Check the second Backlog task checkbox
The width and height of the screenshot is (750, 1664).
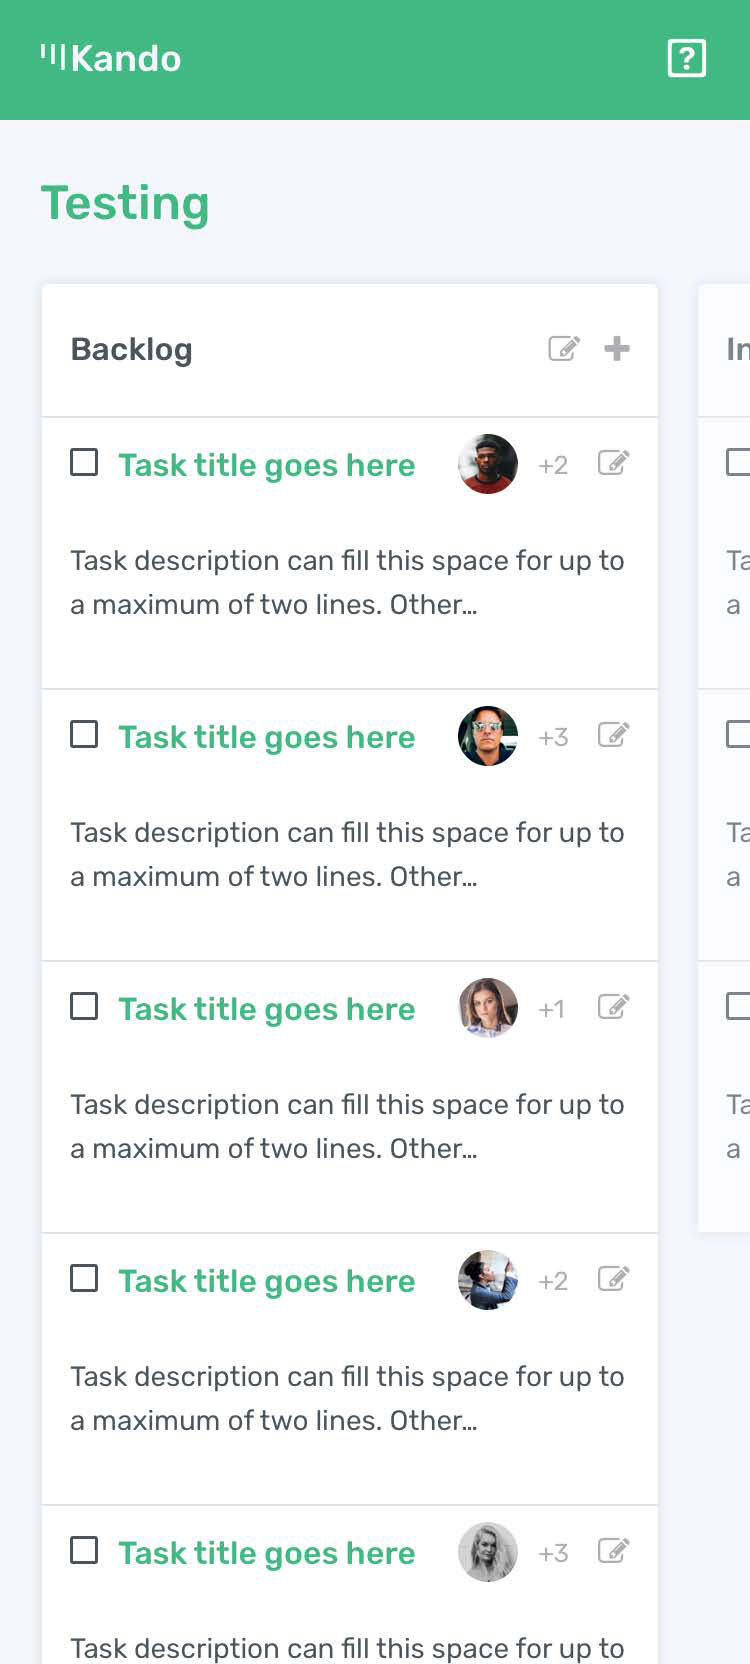[84, 735]
